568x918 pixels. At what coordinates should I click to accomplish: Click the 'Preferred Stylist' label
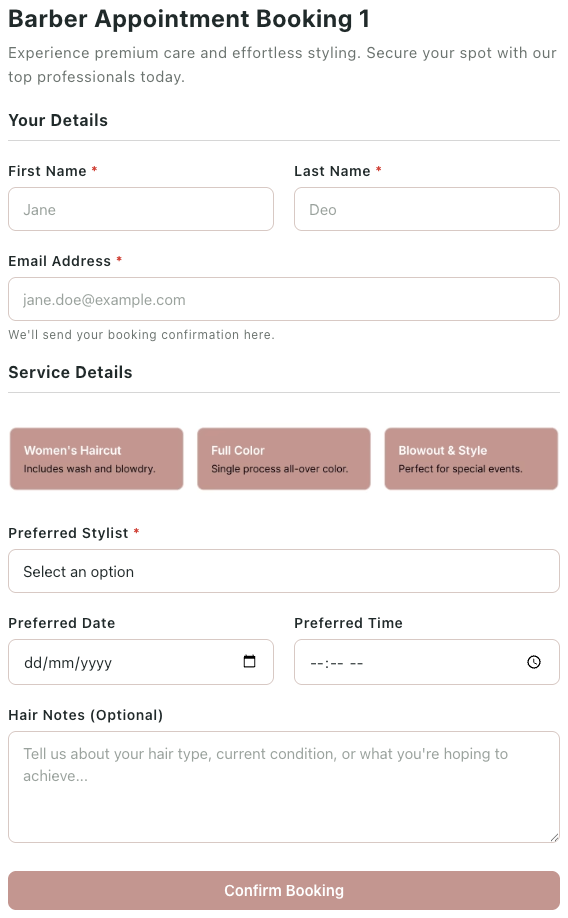(68, 533)
